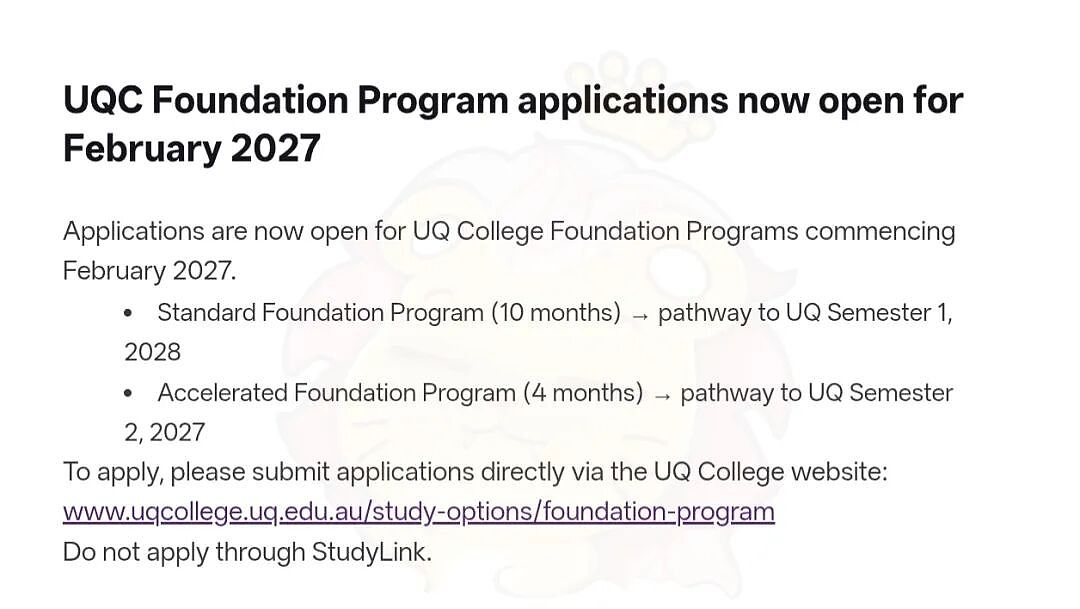
Task: Click 'Do not apply through StudyLink.' text
Action: (x=247, y=553)
